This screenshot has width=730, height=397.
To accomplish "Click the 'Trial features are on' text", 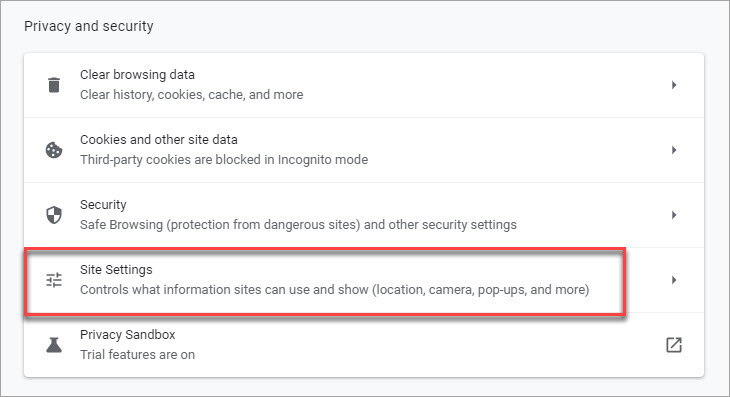I will [137, 355].
